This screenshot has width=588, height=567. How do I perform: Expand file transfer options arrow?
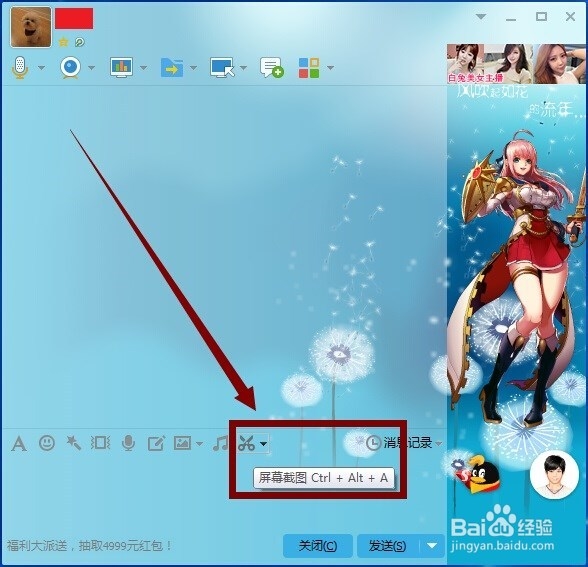(x=194, y=68)
